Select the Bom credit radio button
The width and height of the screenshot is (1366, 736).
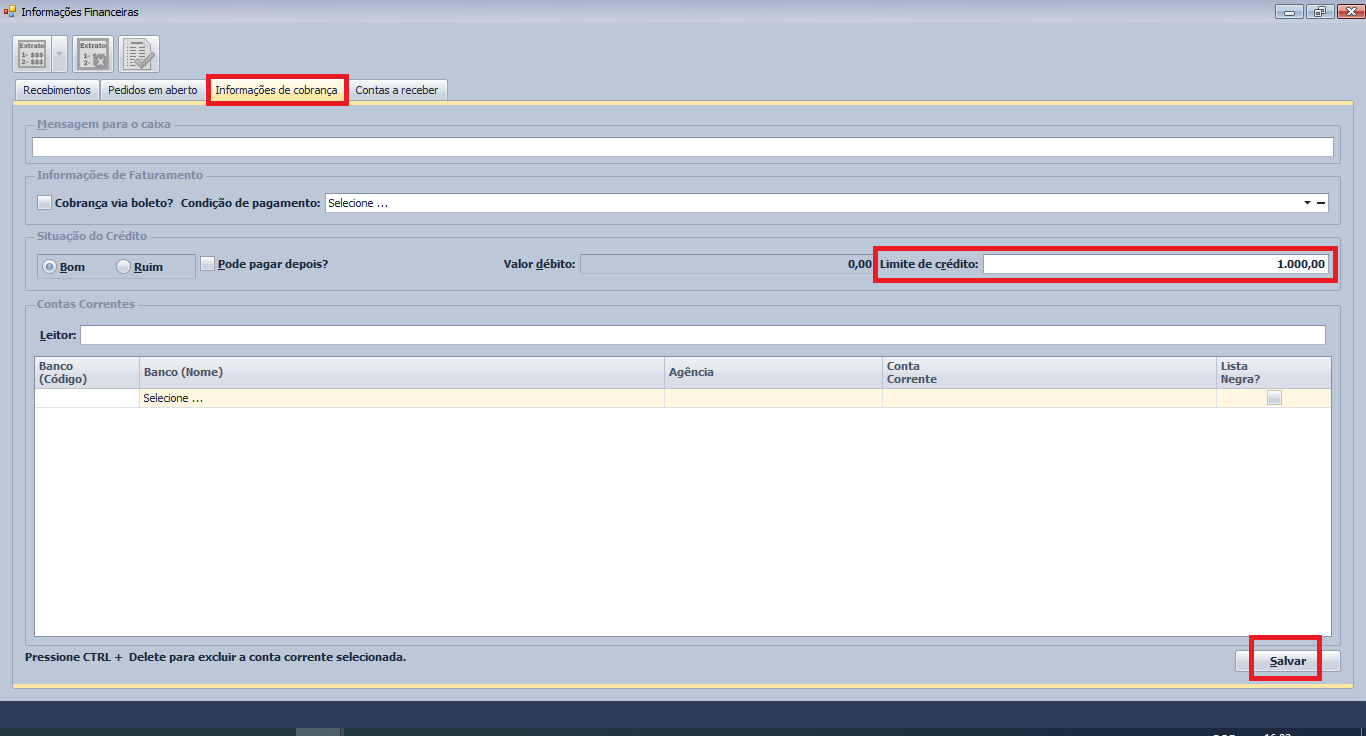click(x=50, y=267)
